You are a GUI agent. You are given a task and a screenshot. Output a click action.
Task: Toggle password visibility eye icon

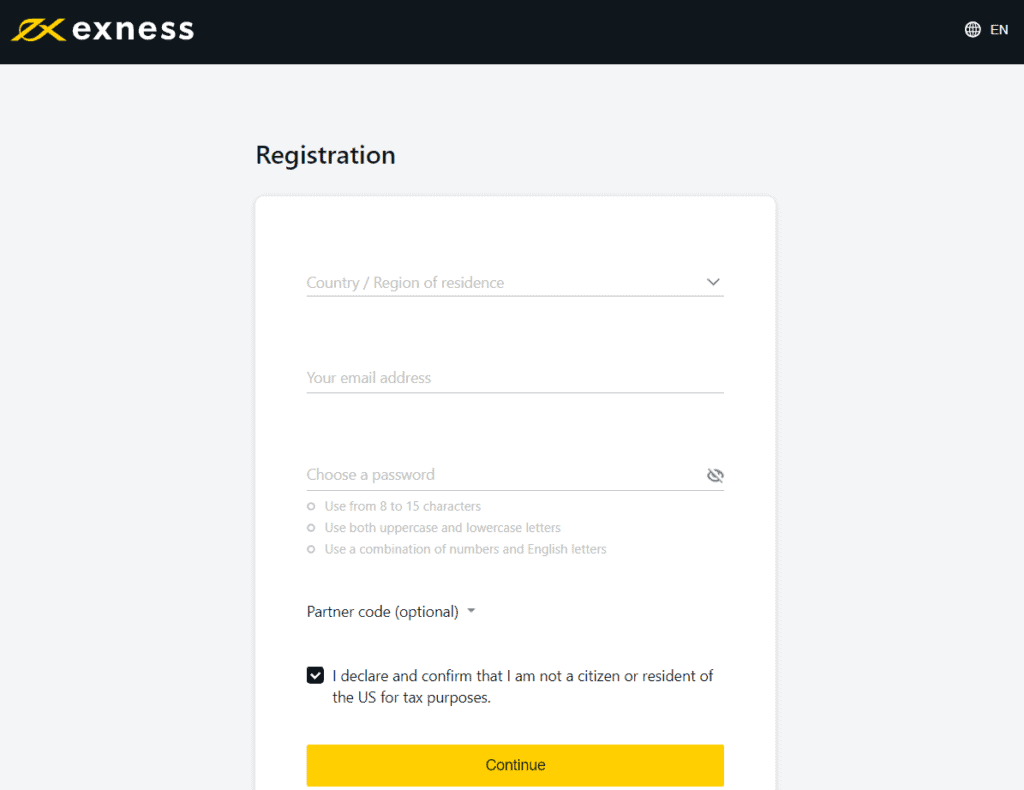[x=715, y=475]
